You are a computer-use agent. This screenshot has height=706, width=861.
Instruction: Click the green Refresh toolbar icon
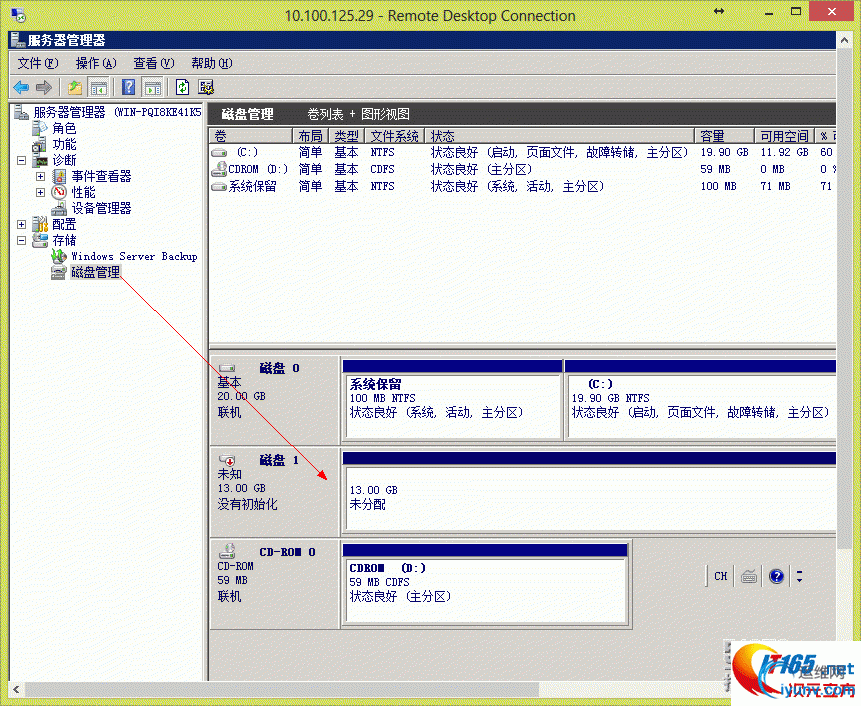182,87
